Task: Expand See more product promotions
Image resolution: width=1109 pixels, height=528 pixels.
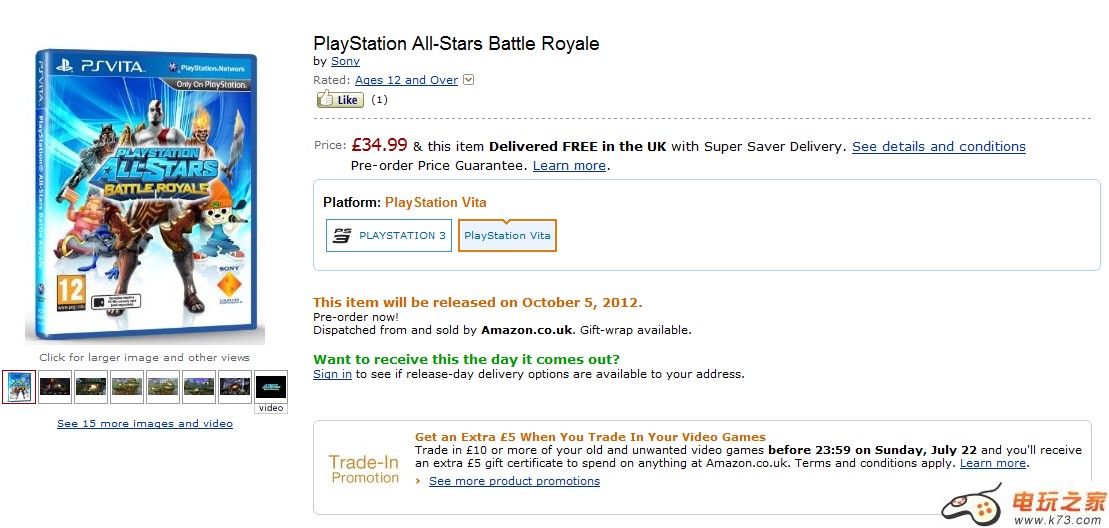Action: click(514, 481)
